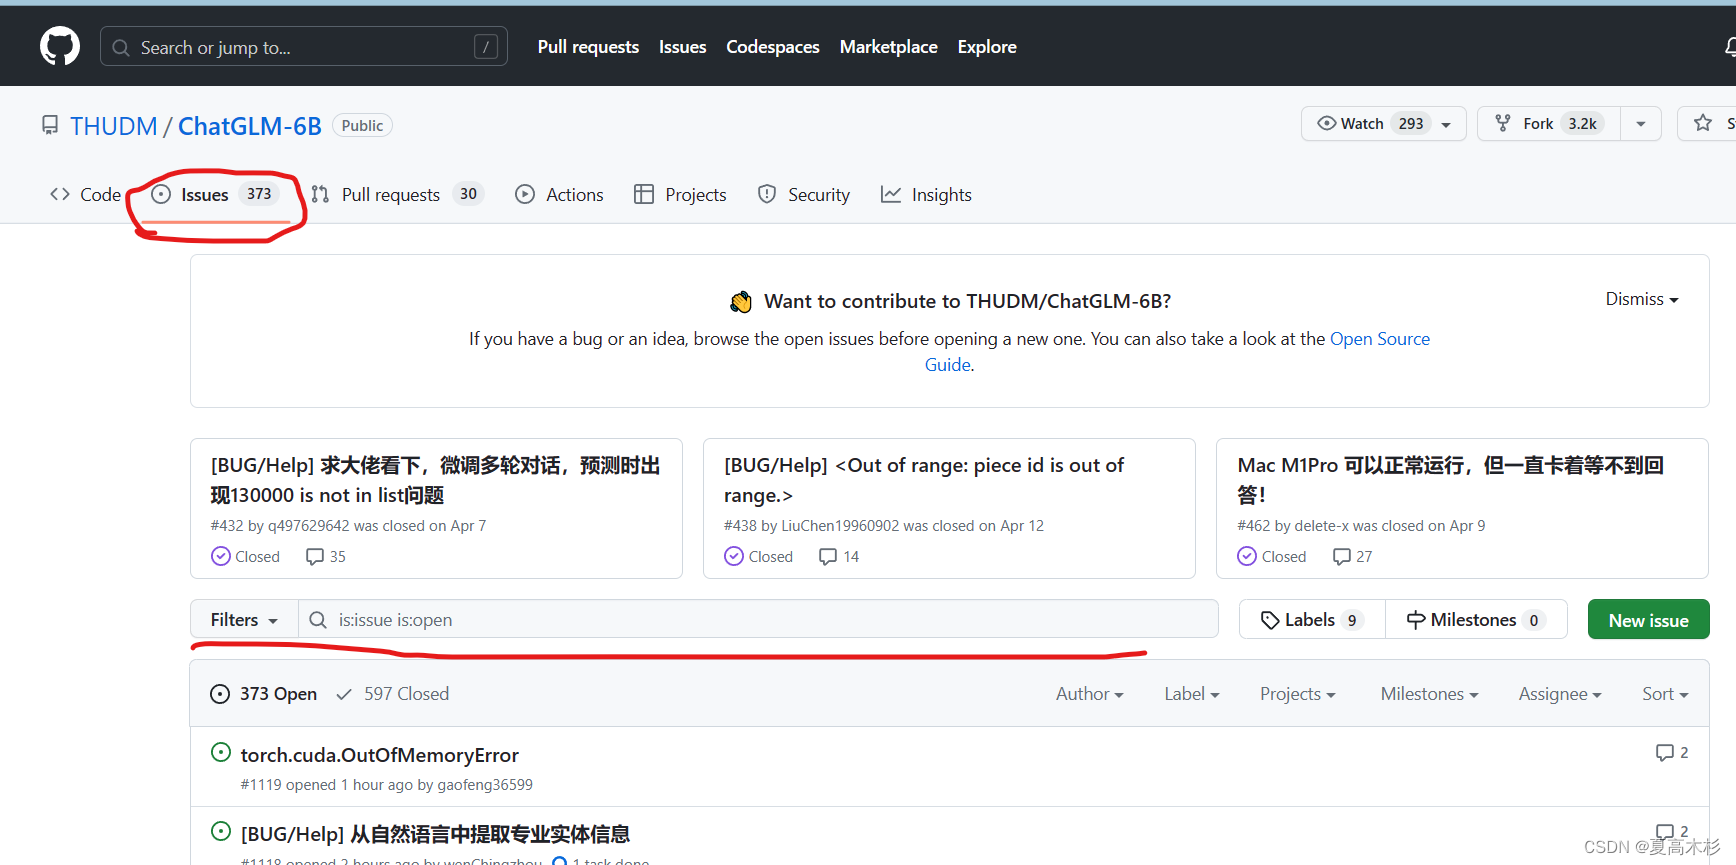Select the Issues 373 tab
The height and width of the screenshot is (865, 1736).
[215, 194]
